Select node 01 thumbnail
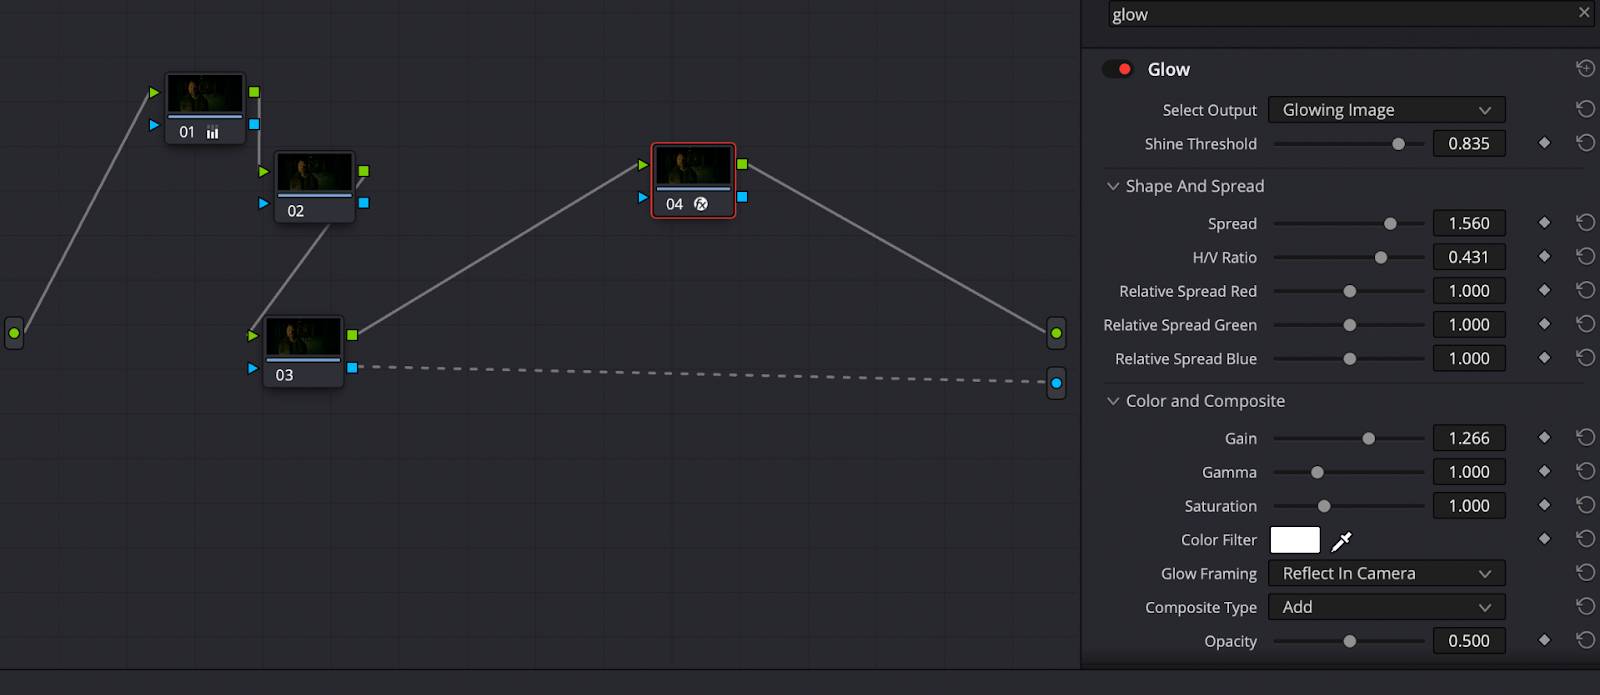The height and width of the screenshot is (695, 1600). 204,96
